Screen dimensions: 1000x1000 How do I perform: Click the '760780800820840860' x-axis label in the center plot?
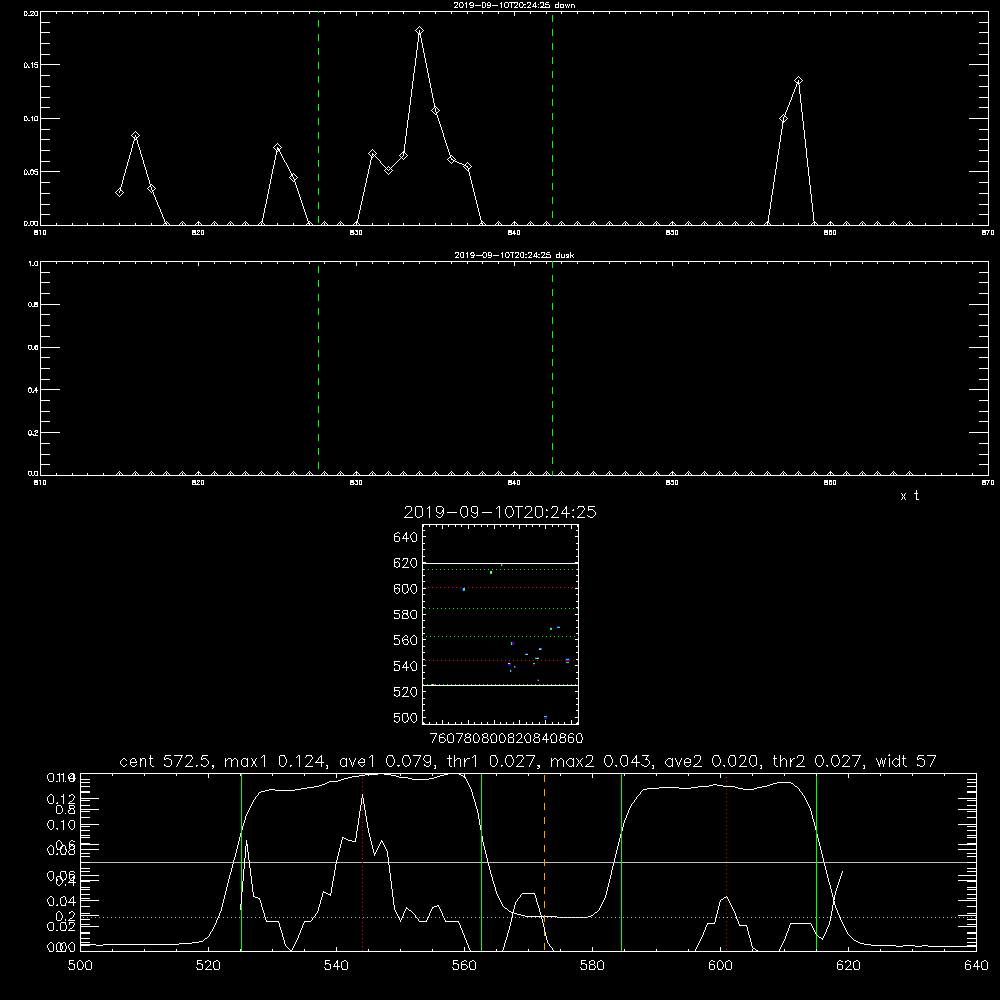tap(506, 739)
